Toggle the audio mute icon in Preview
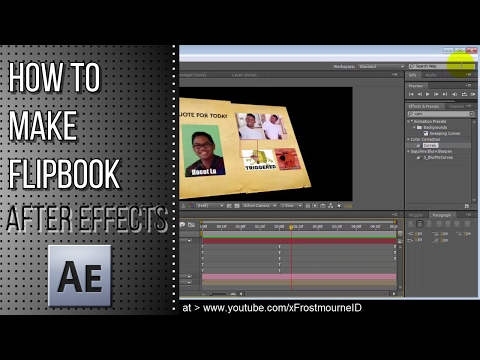480x360 pixels. 454,94
